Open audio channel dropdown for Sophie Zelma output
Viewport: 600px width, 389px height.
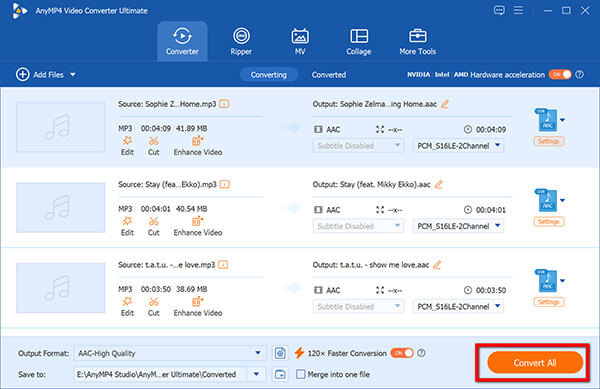(458, 146)
